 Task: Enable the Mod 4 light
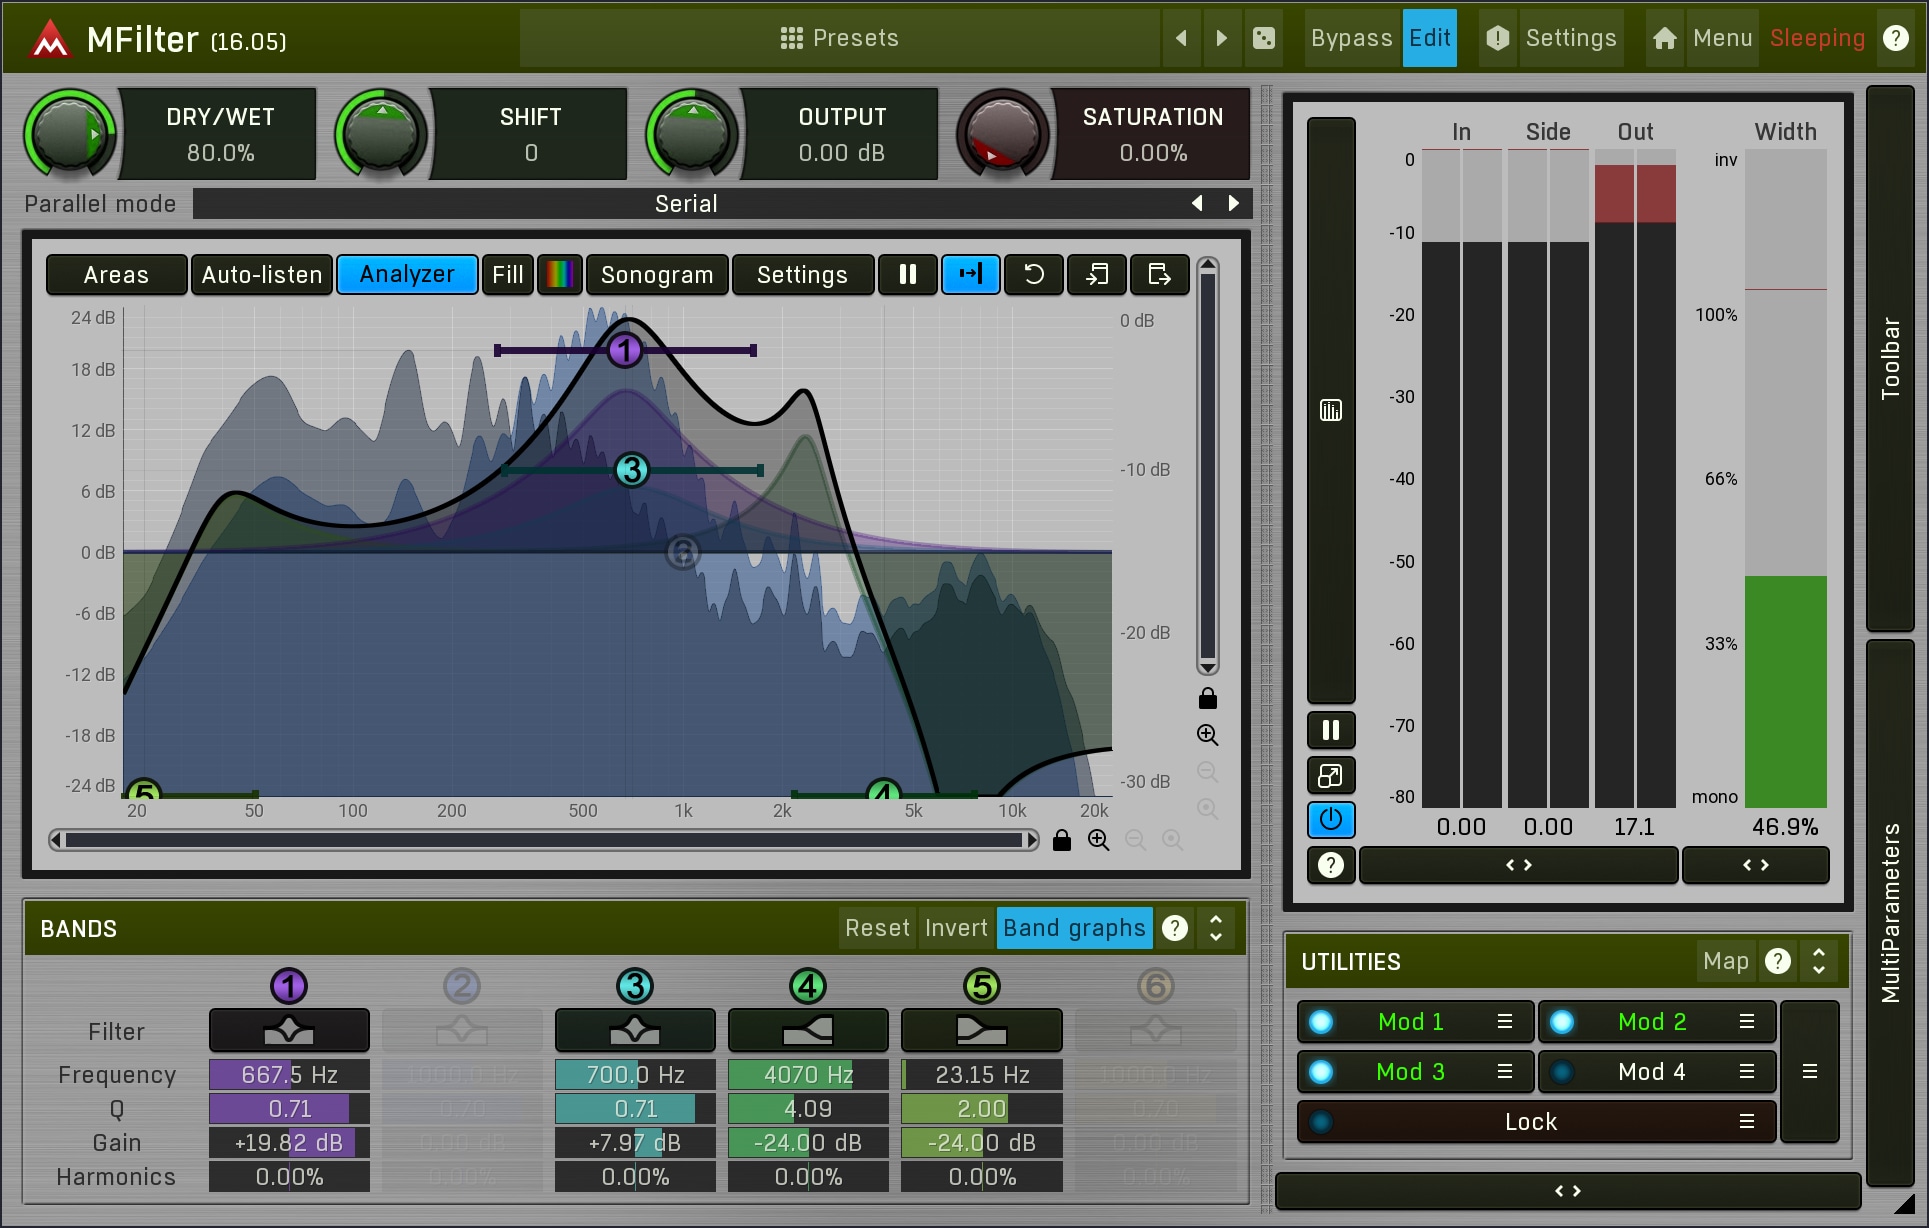click(x=1562, y=1072)
